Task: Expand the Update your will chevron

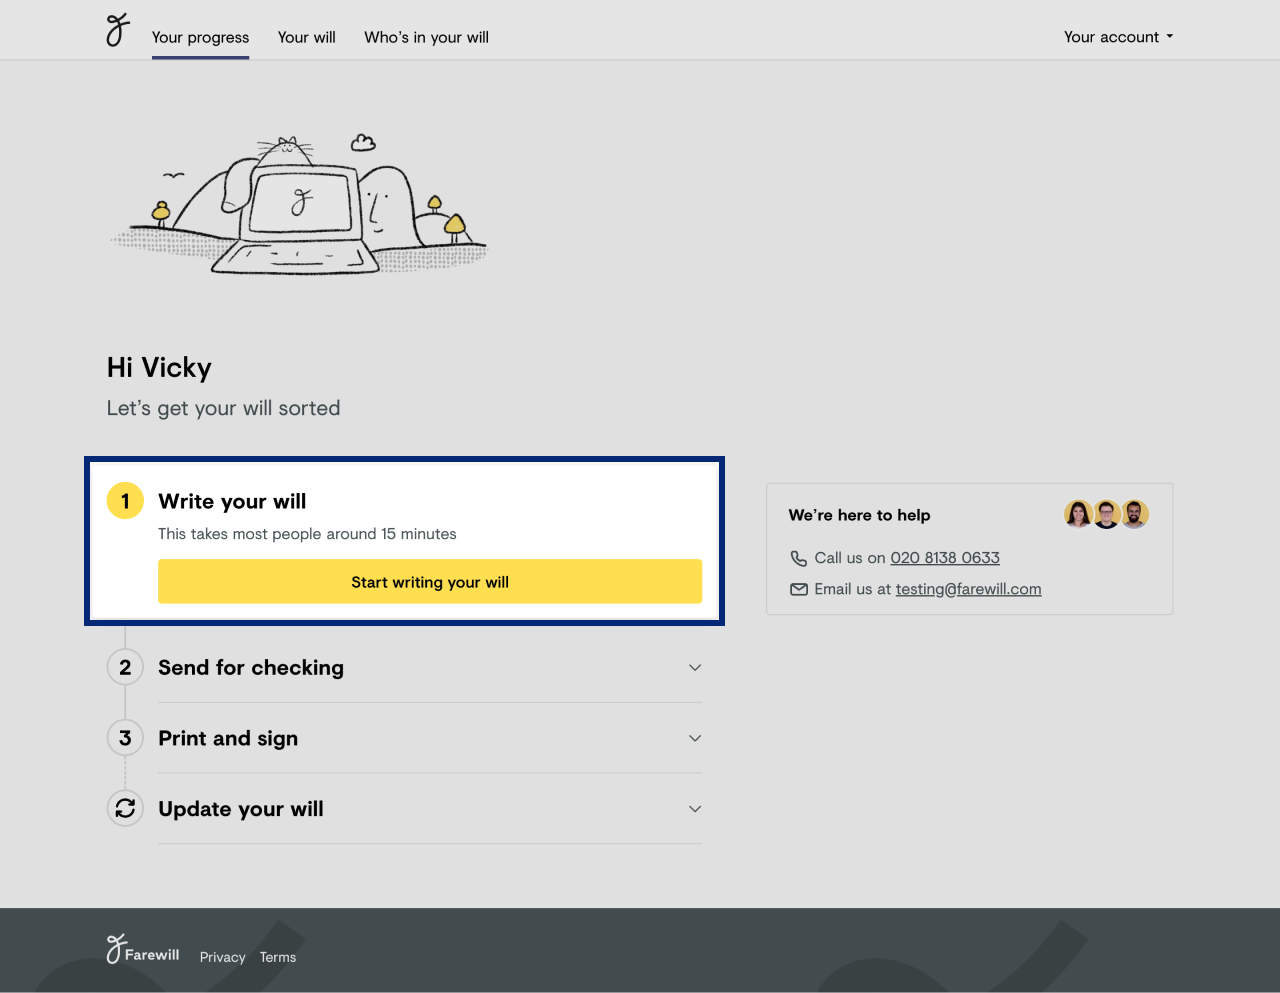Action: pos(695,809)
